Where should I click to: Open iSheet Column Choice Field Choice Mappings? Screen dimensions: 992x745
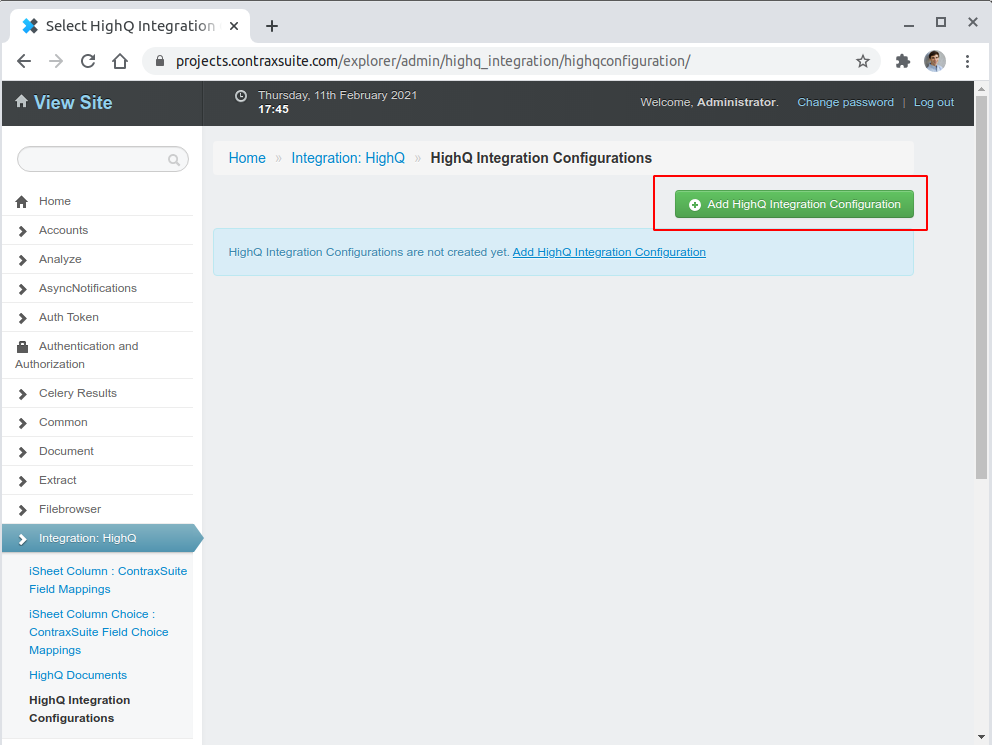click(x=99, y=632)
